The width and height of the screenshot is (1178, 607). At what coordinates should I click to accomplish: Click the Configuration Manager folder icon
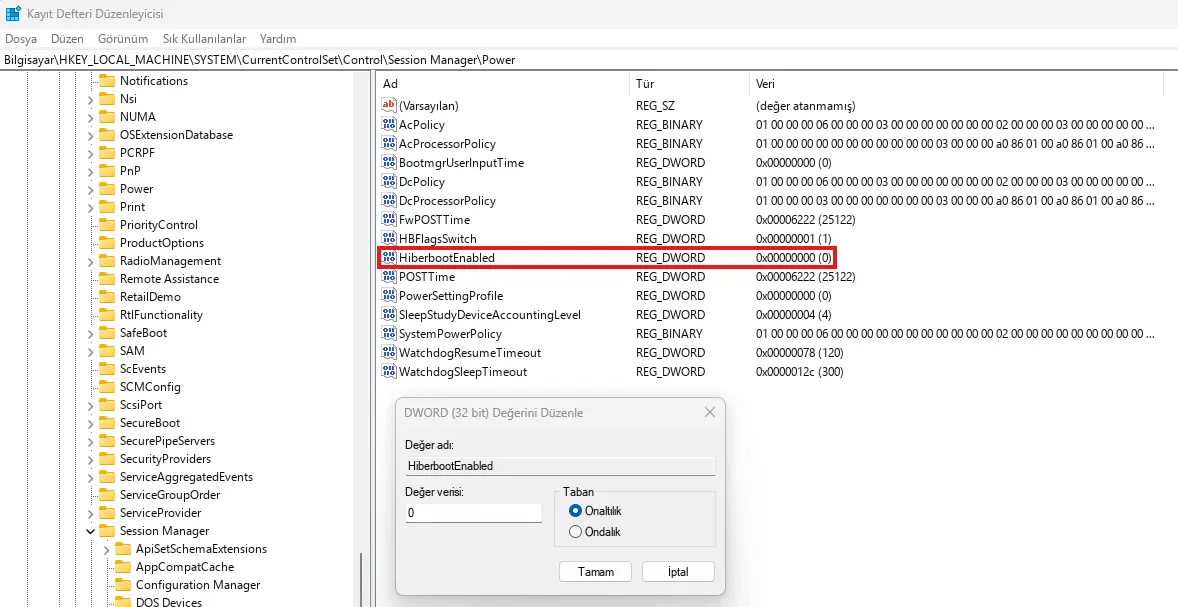point(122,584)
